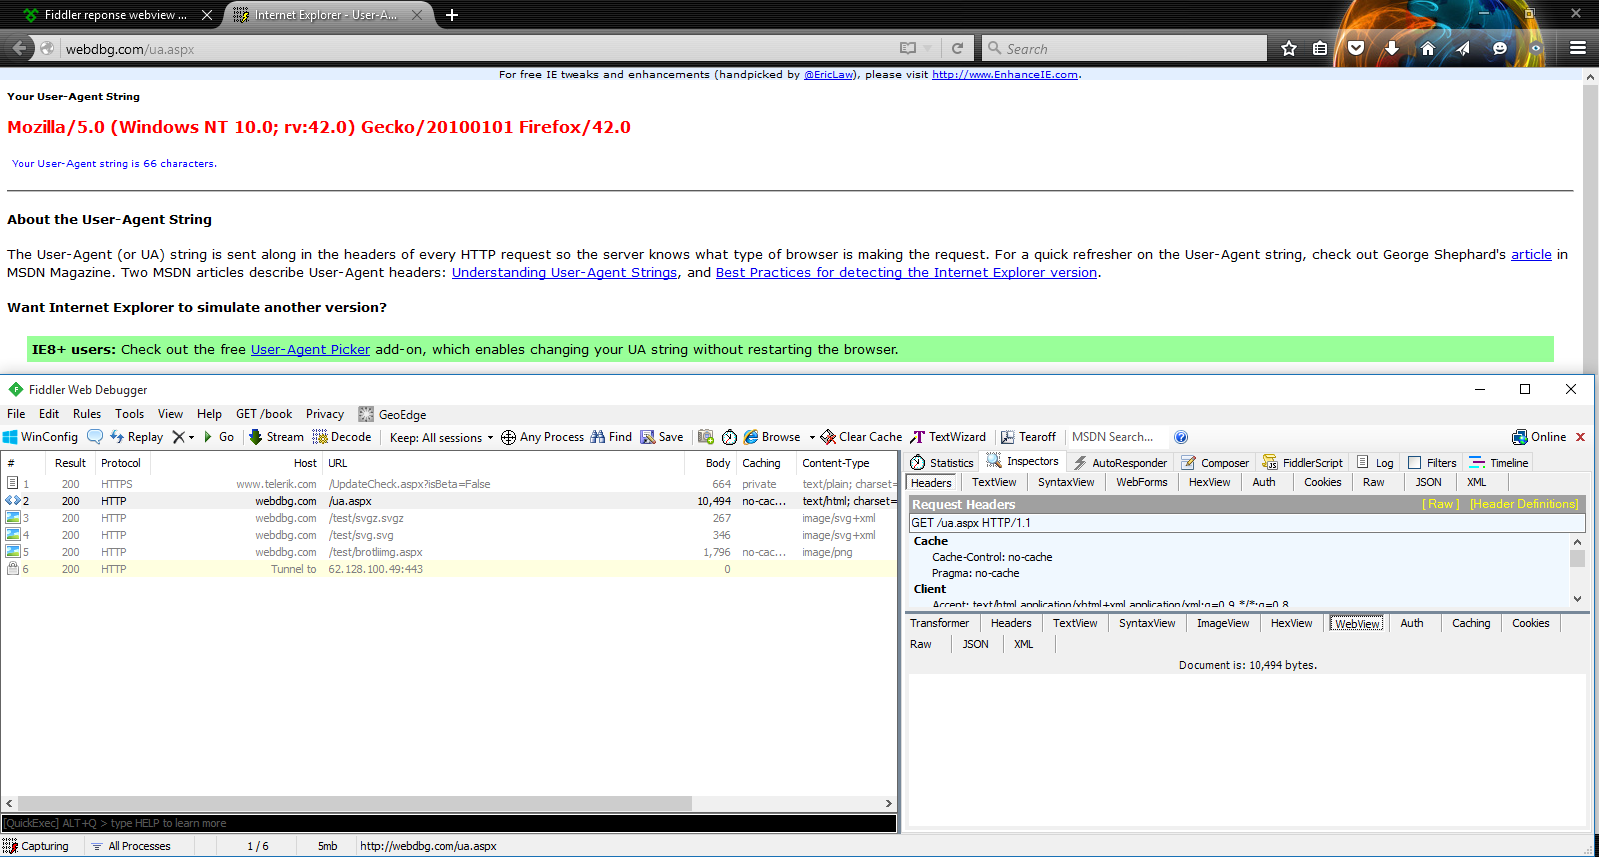1599x857 pixels.
Task: Switch to the Statistics tab
Action: click(x=942, y=463)
